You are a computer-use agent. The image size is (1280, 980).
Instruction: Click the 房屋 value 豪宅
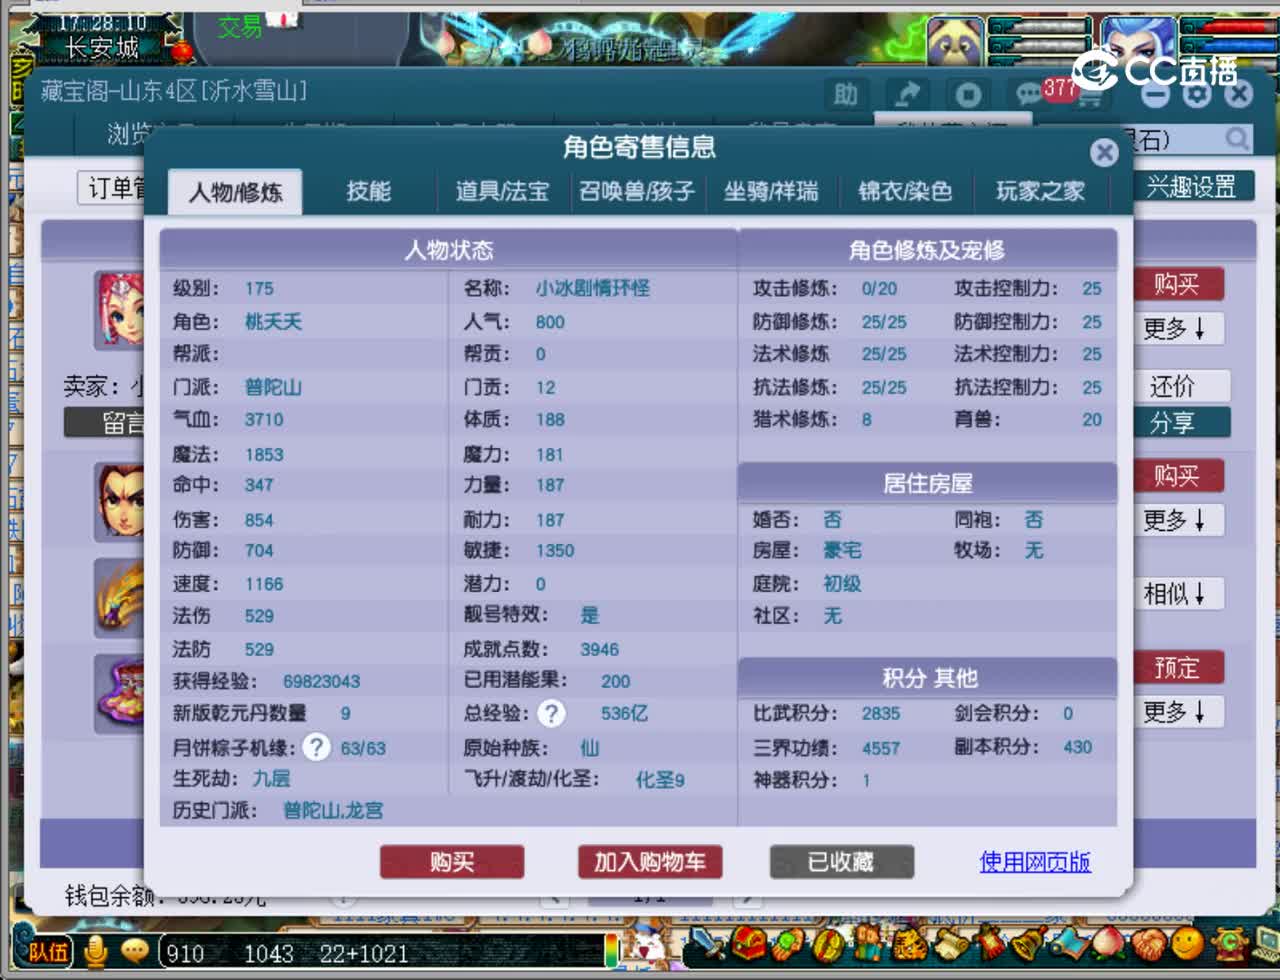pos(842,550)
